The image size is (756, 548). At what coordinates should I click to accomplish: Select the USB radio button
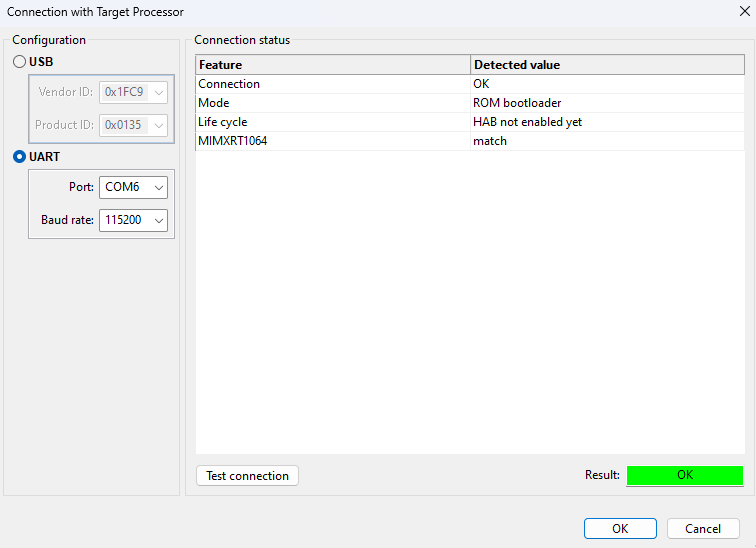pos(20,62)
